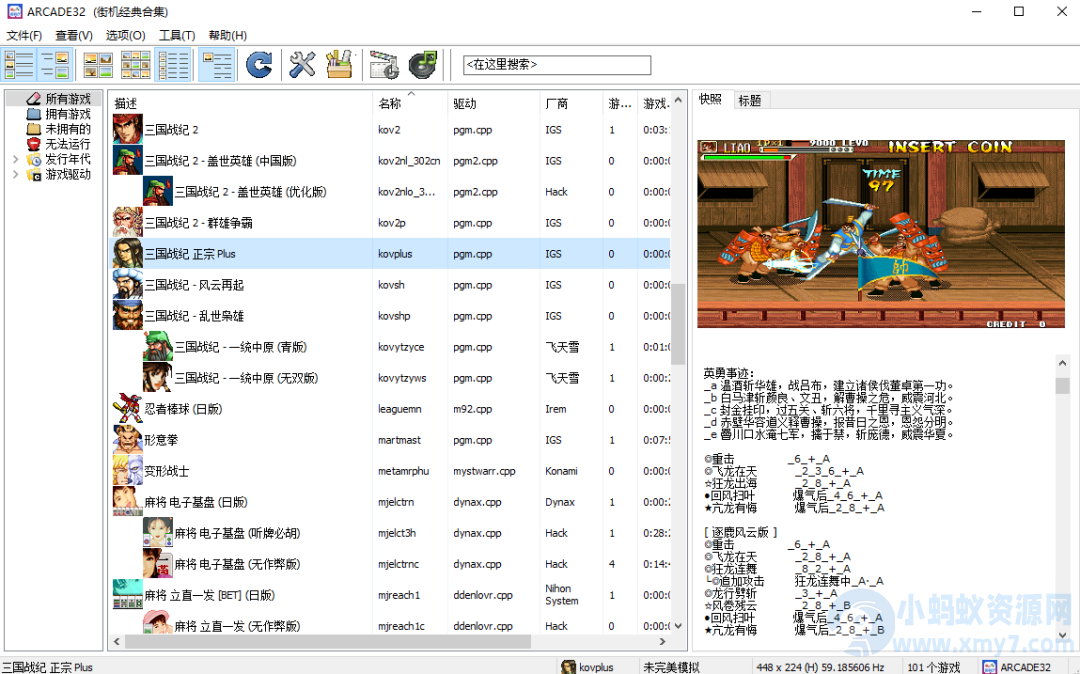Viewport: 1080px width, 674px height.
Task: Click icon for 麻将 电子基盘 (无作弊版)
Action: tap(158, 563)
